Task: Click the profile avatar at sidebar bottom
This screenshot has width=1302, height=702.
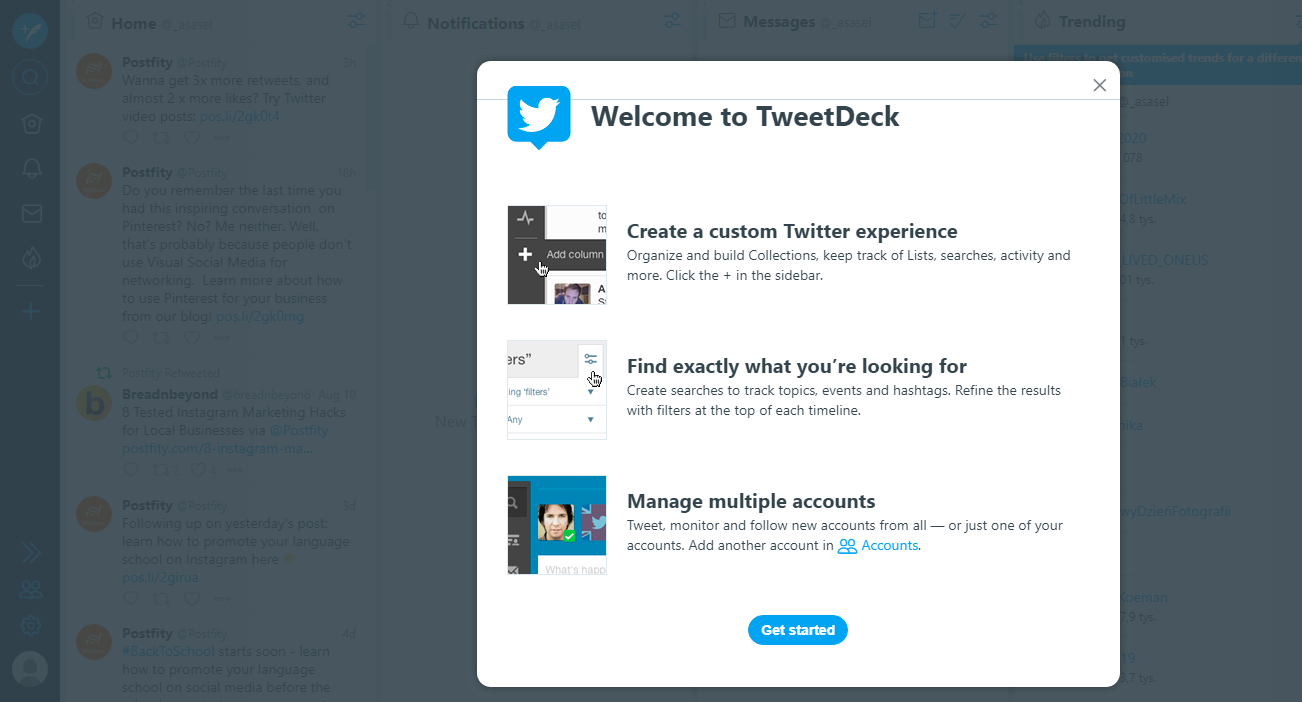Action: pyautogui.click(x=30, y=669)
